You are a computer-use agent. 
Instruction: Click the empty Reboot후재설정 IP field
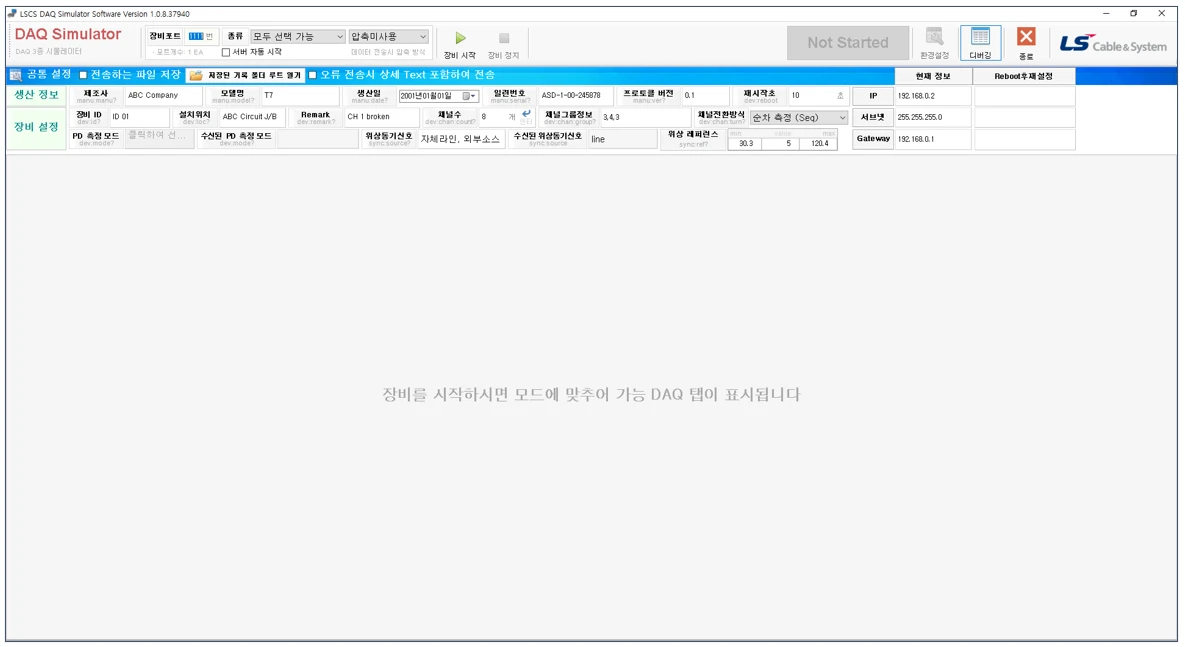pyautogui.click(x=1024, y=96)
